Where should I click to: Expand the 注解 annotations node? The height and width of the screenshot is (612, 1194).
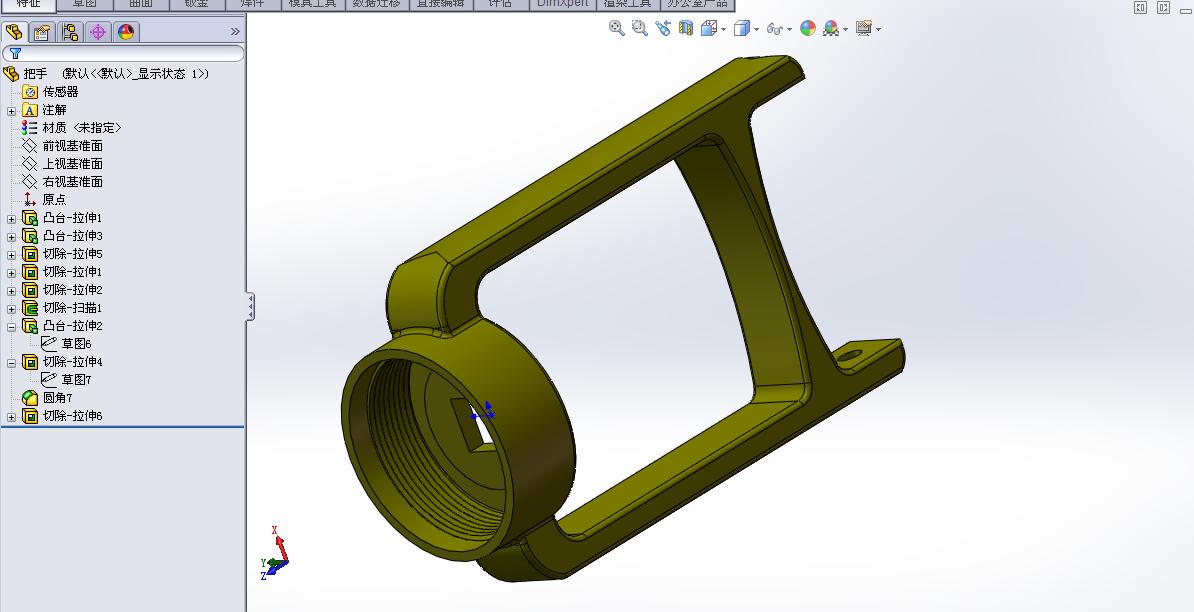pyautogui.click(x=11, y=111)
